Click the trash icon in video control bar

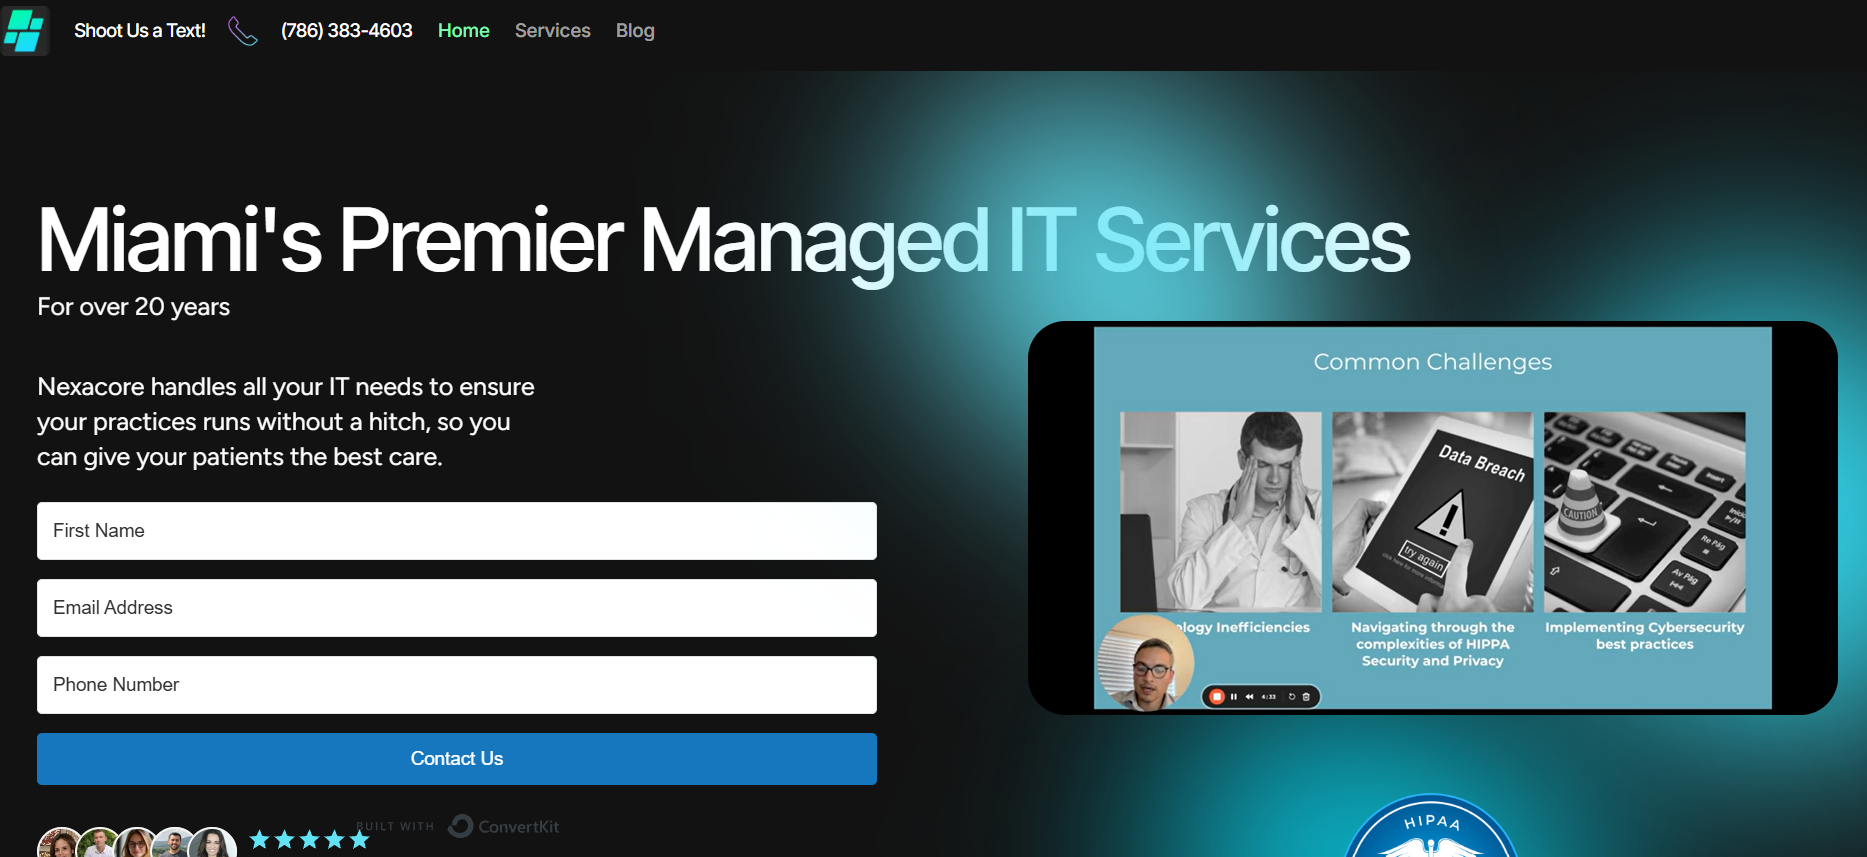1306,697
